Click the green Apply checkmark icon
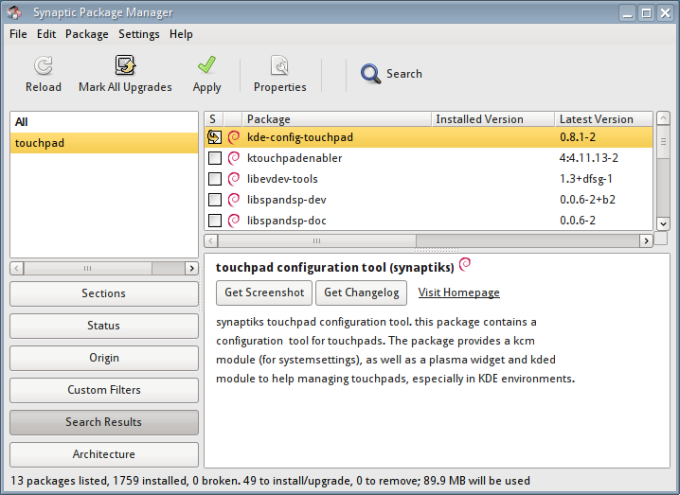Viewport: 680px width, 495px height. pyautogui.click(x=207, y=67)
